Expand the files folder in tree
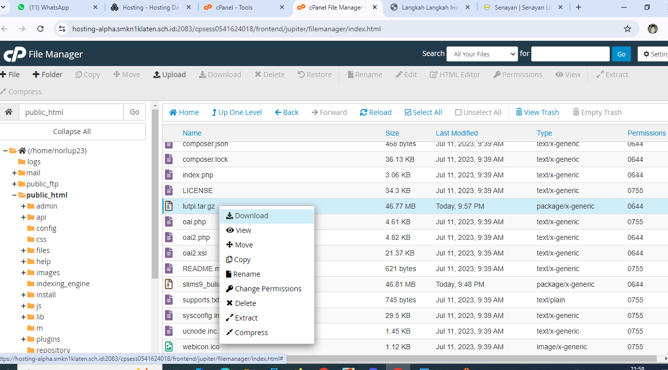The width and height of the screenshot is (668, 370). 23,250
